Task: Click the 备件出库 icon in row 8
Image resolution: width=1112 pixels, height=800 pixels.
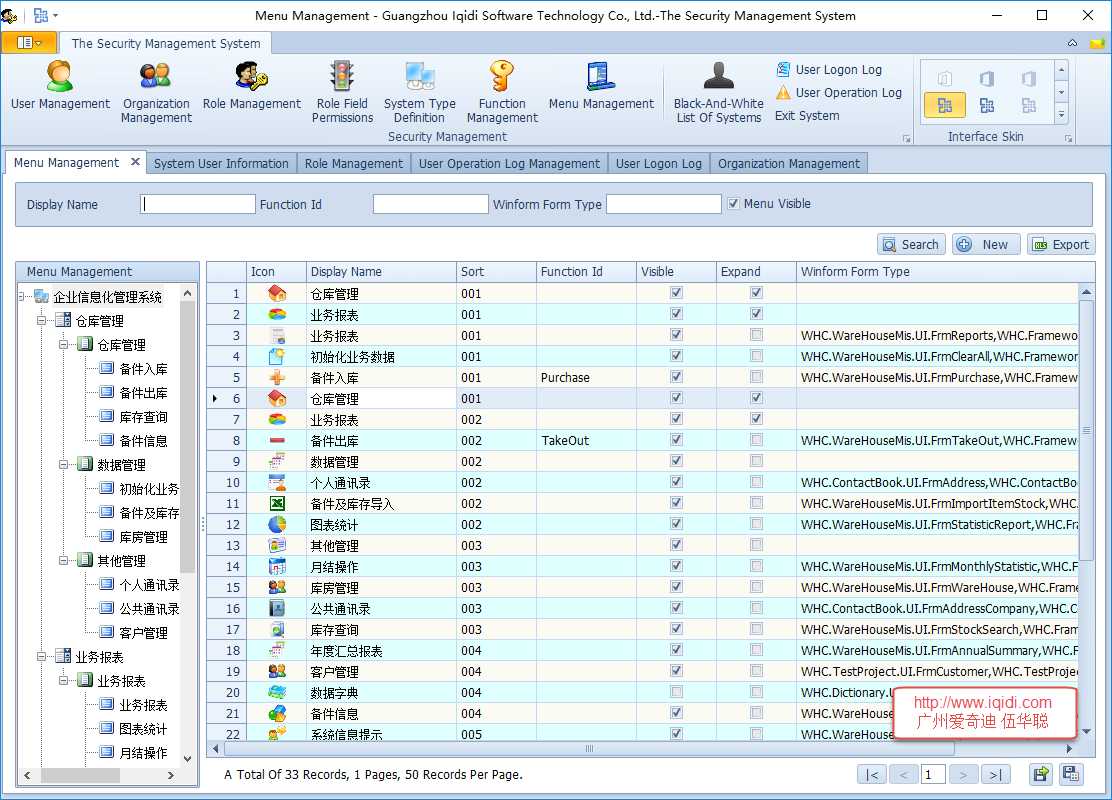Action: click(x=277, y=440)
